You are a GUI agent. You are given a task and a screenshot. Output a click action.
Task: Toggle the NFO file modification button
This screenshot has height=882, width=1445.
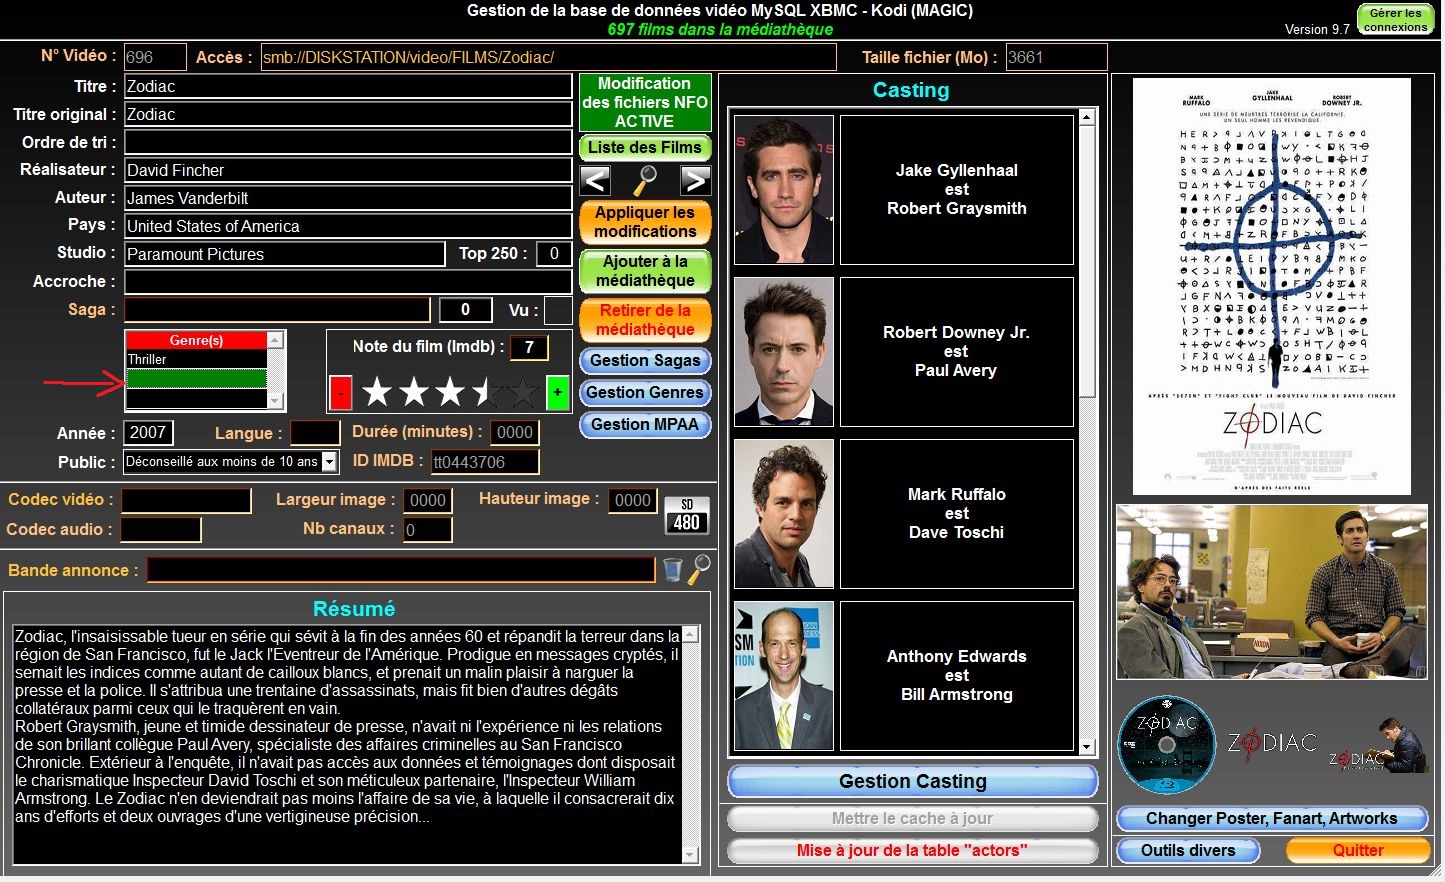[645, 102]
